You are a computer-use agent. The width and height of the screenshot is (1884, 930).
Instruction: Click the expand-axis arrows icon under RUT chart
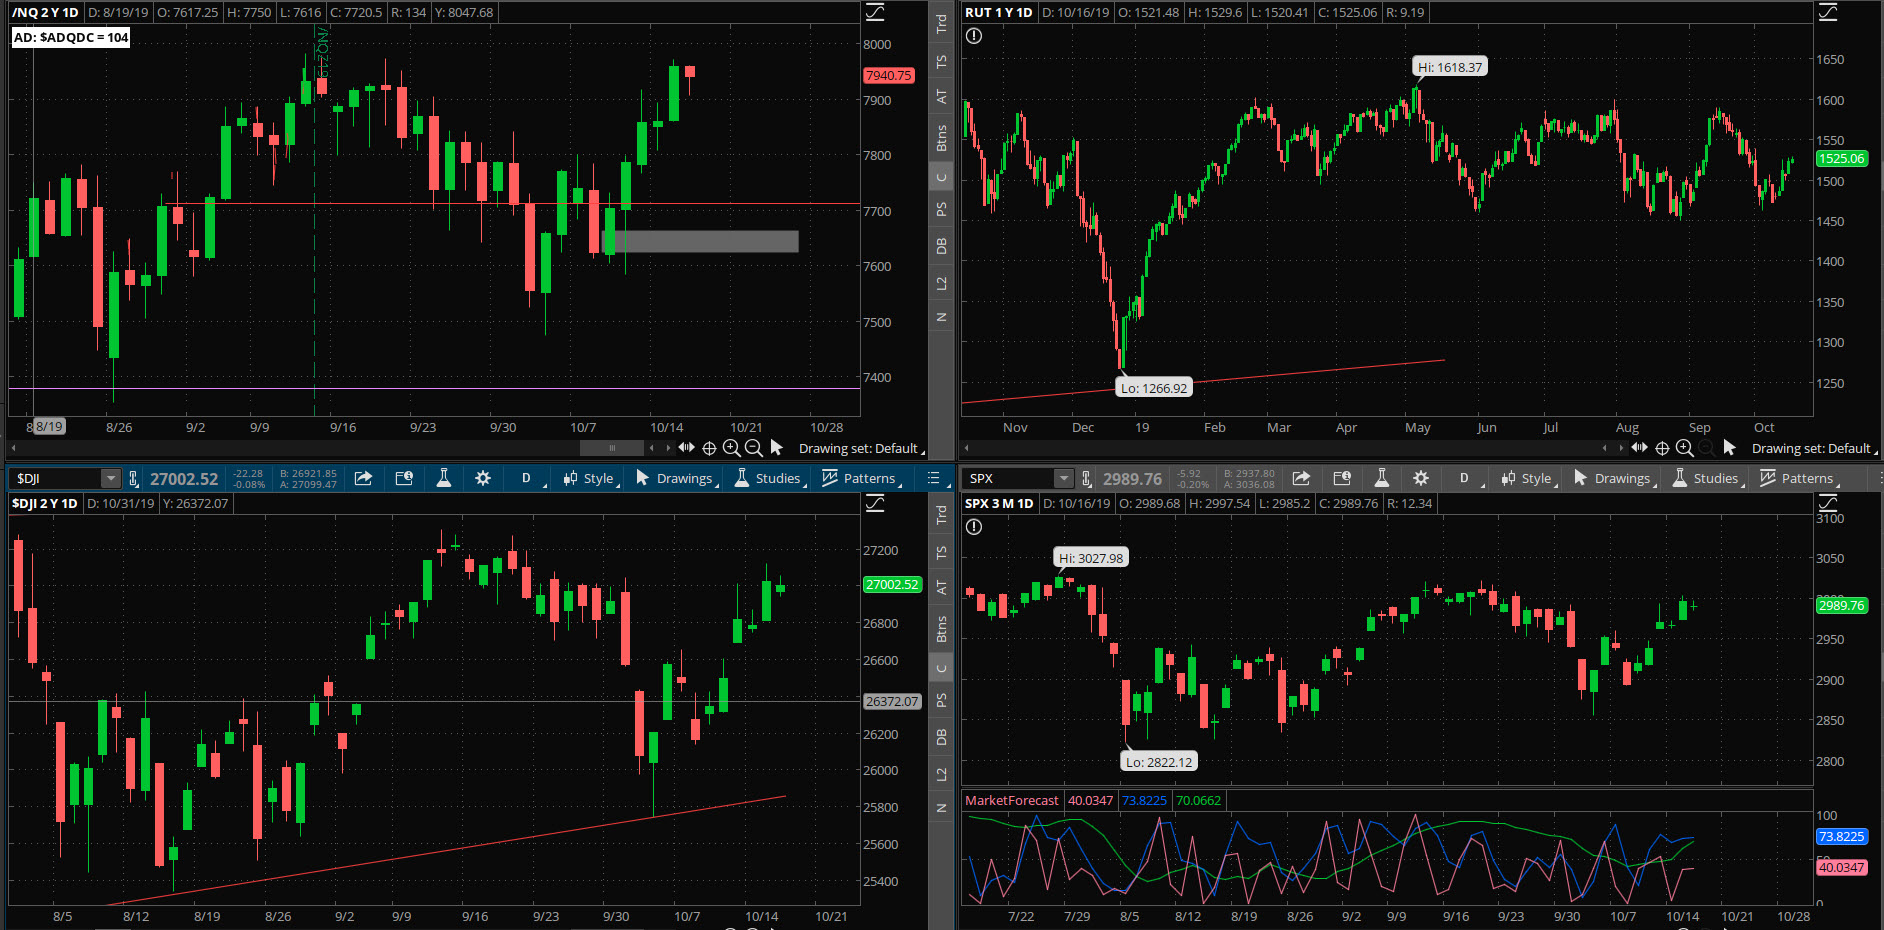click(x=1639, y=448)
